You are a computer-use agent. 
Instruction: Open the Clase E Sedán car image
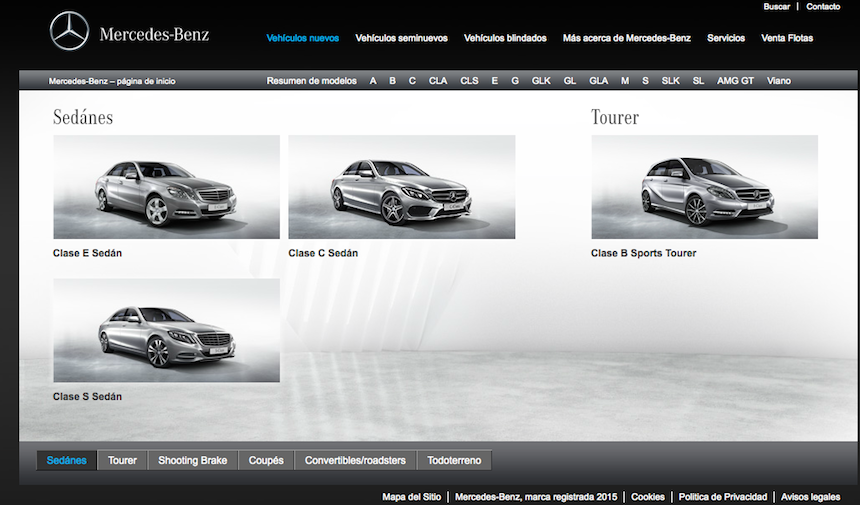(166, 187)
